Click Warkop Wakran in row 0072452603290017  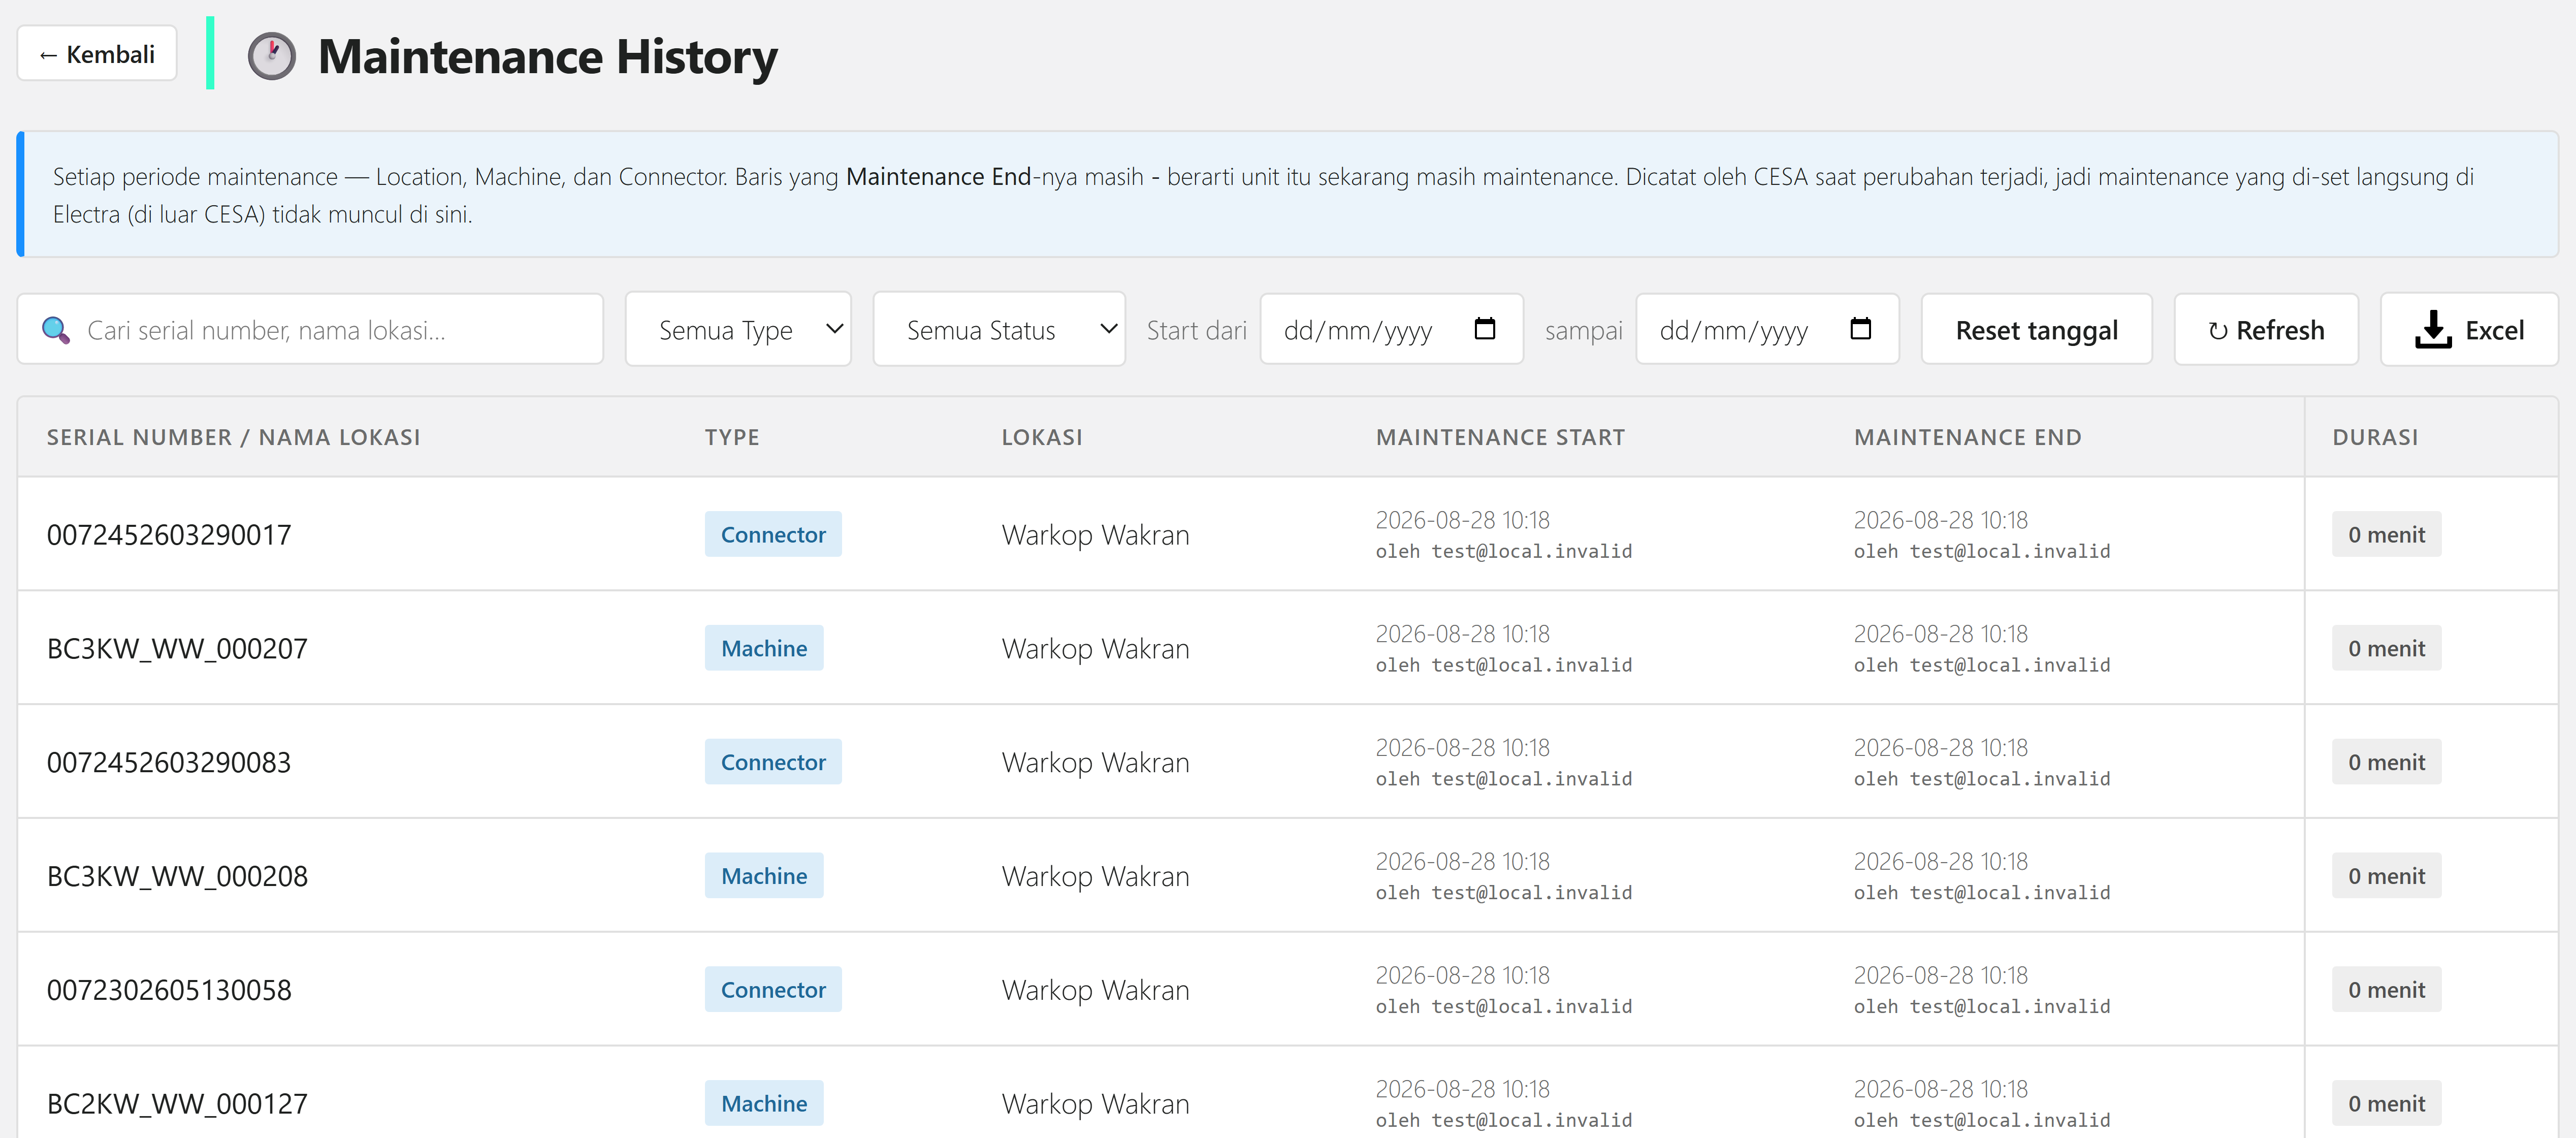pyautogui.click(x=1096, y=535)
